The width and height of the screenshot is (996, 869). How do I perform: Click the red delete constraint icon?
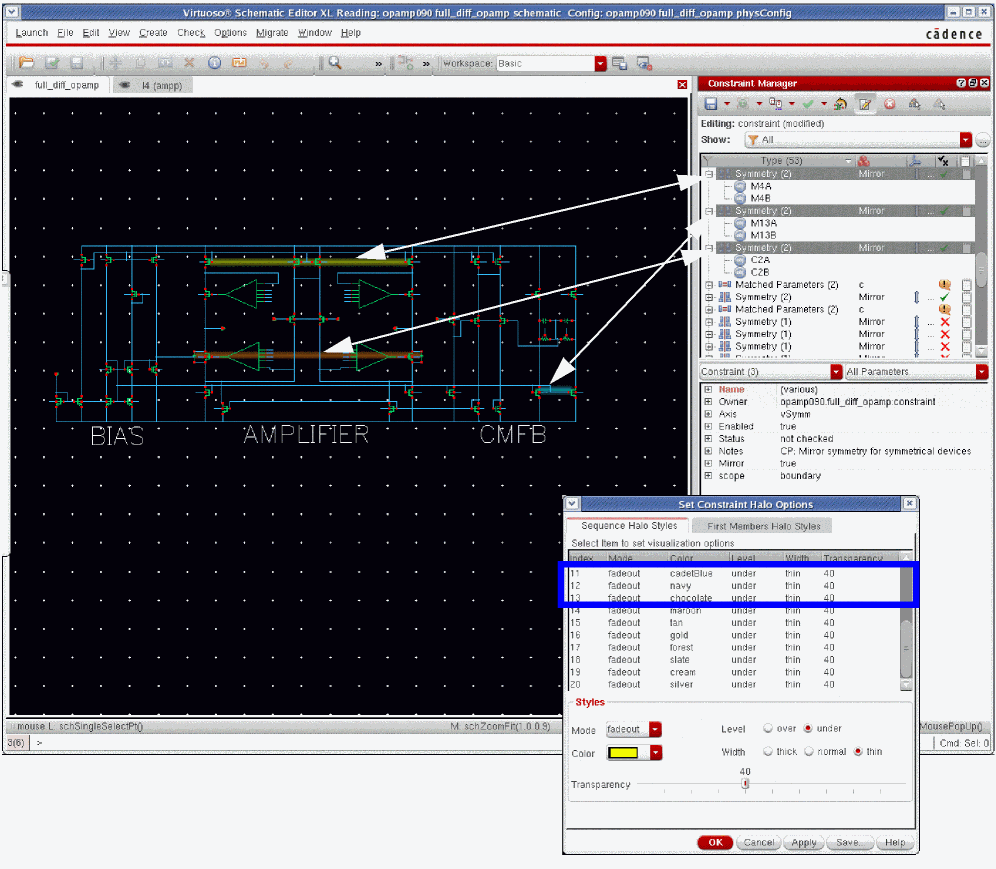[x=890, y=104]
